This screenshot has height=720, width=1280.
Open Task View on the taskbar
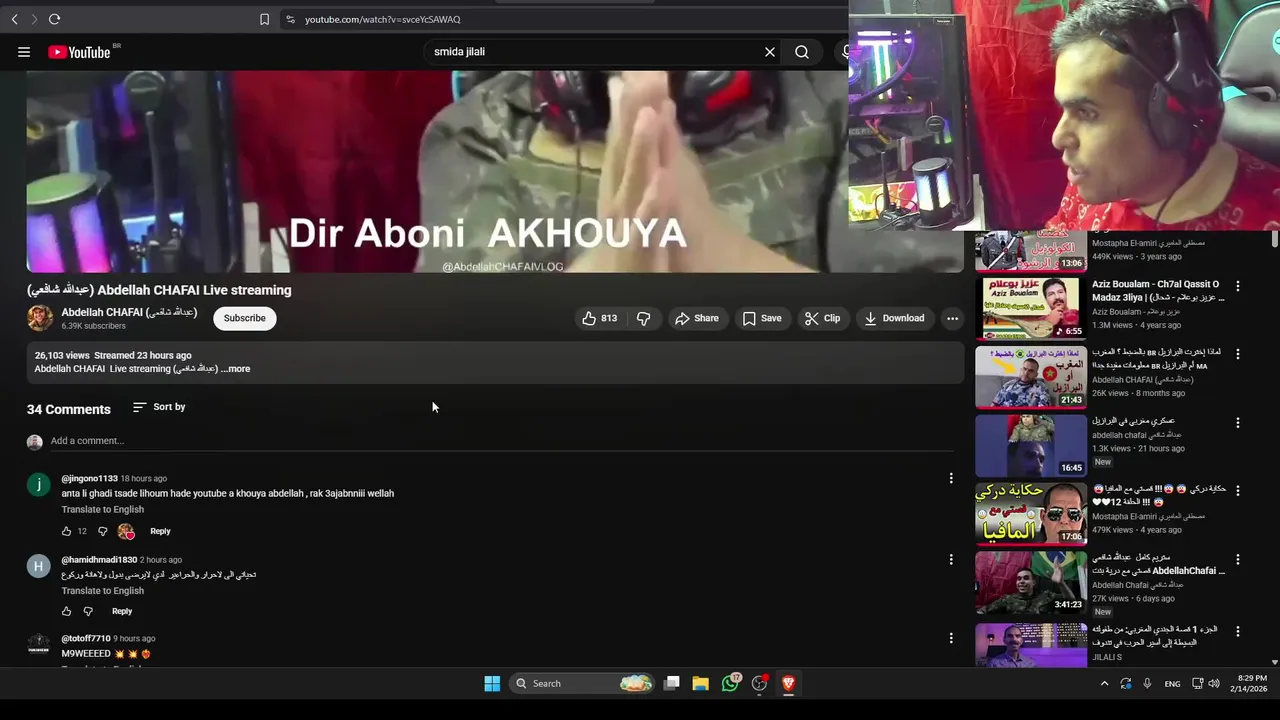pos(672,683)
